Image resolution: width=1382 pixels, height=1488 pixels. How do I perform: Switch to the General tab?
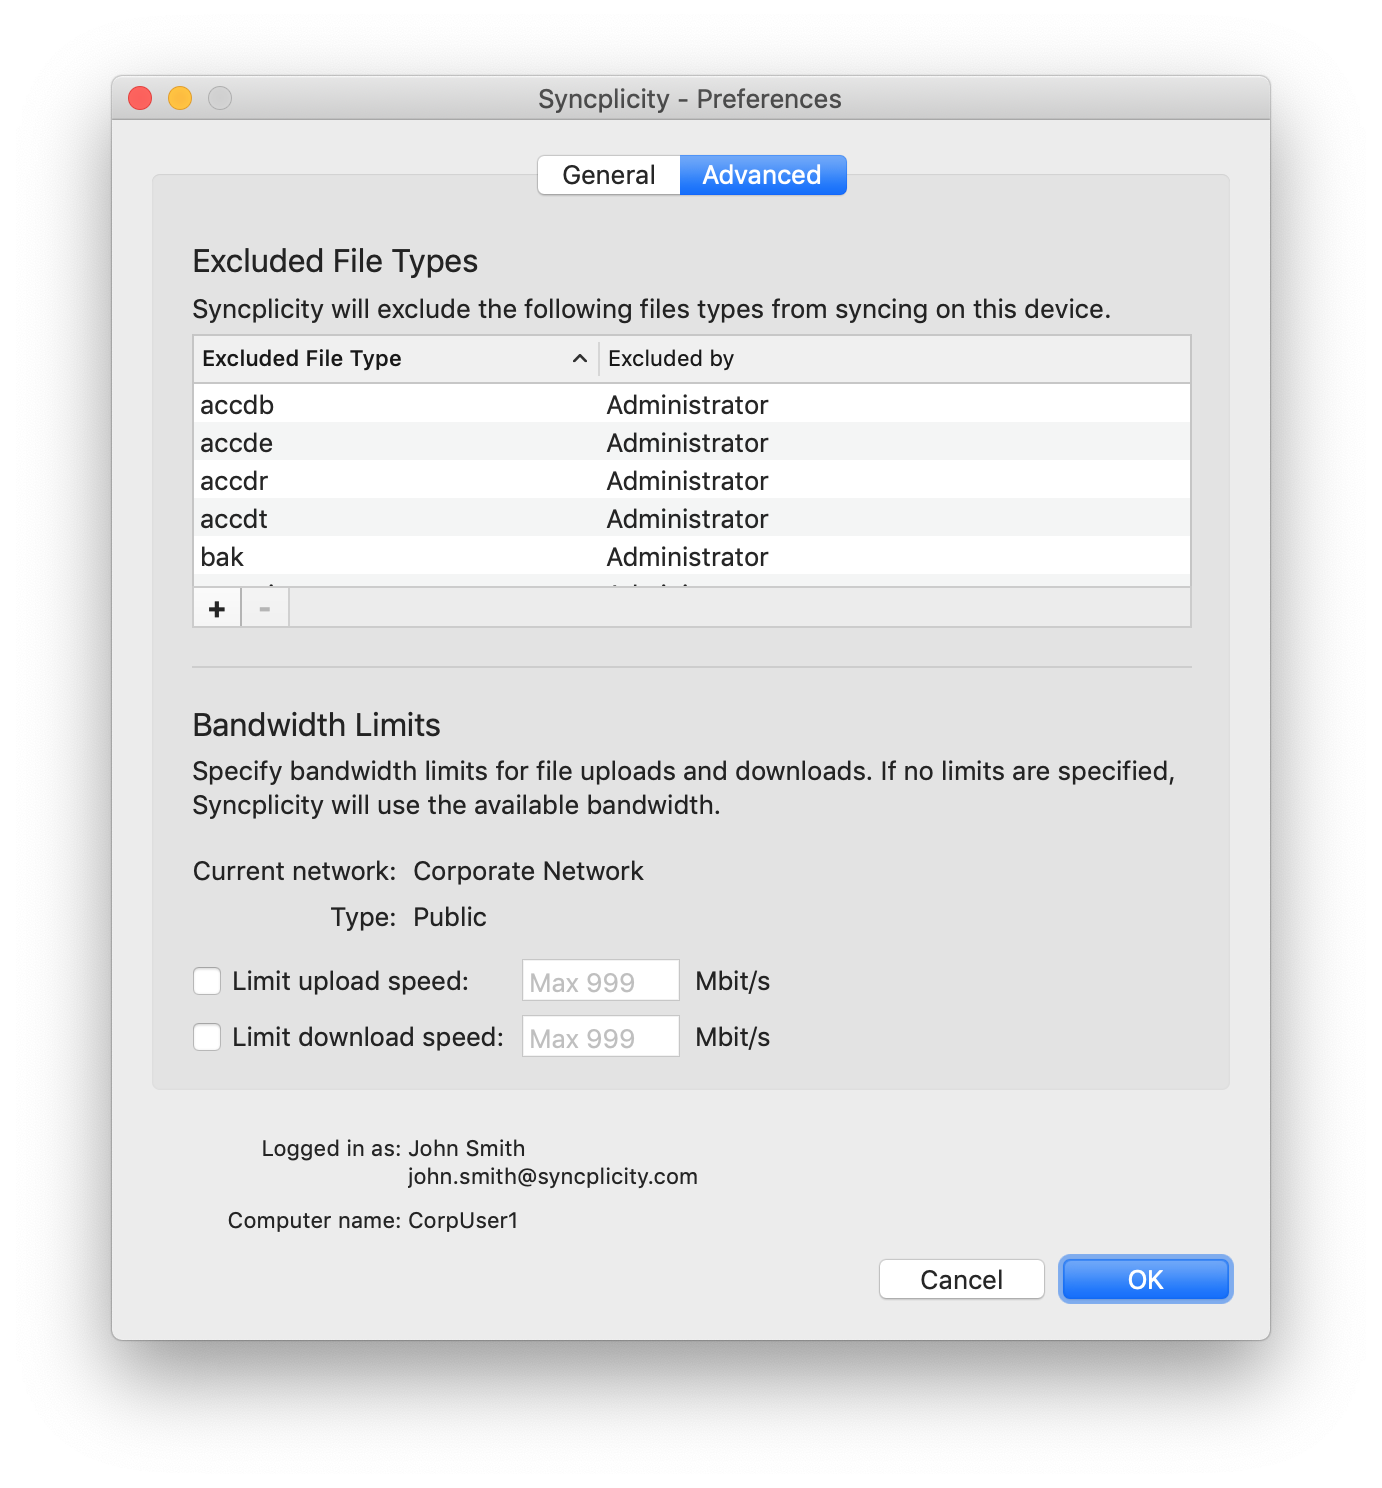(609, 175)
